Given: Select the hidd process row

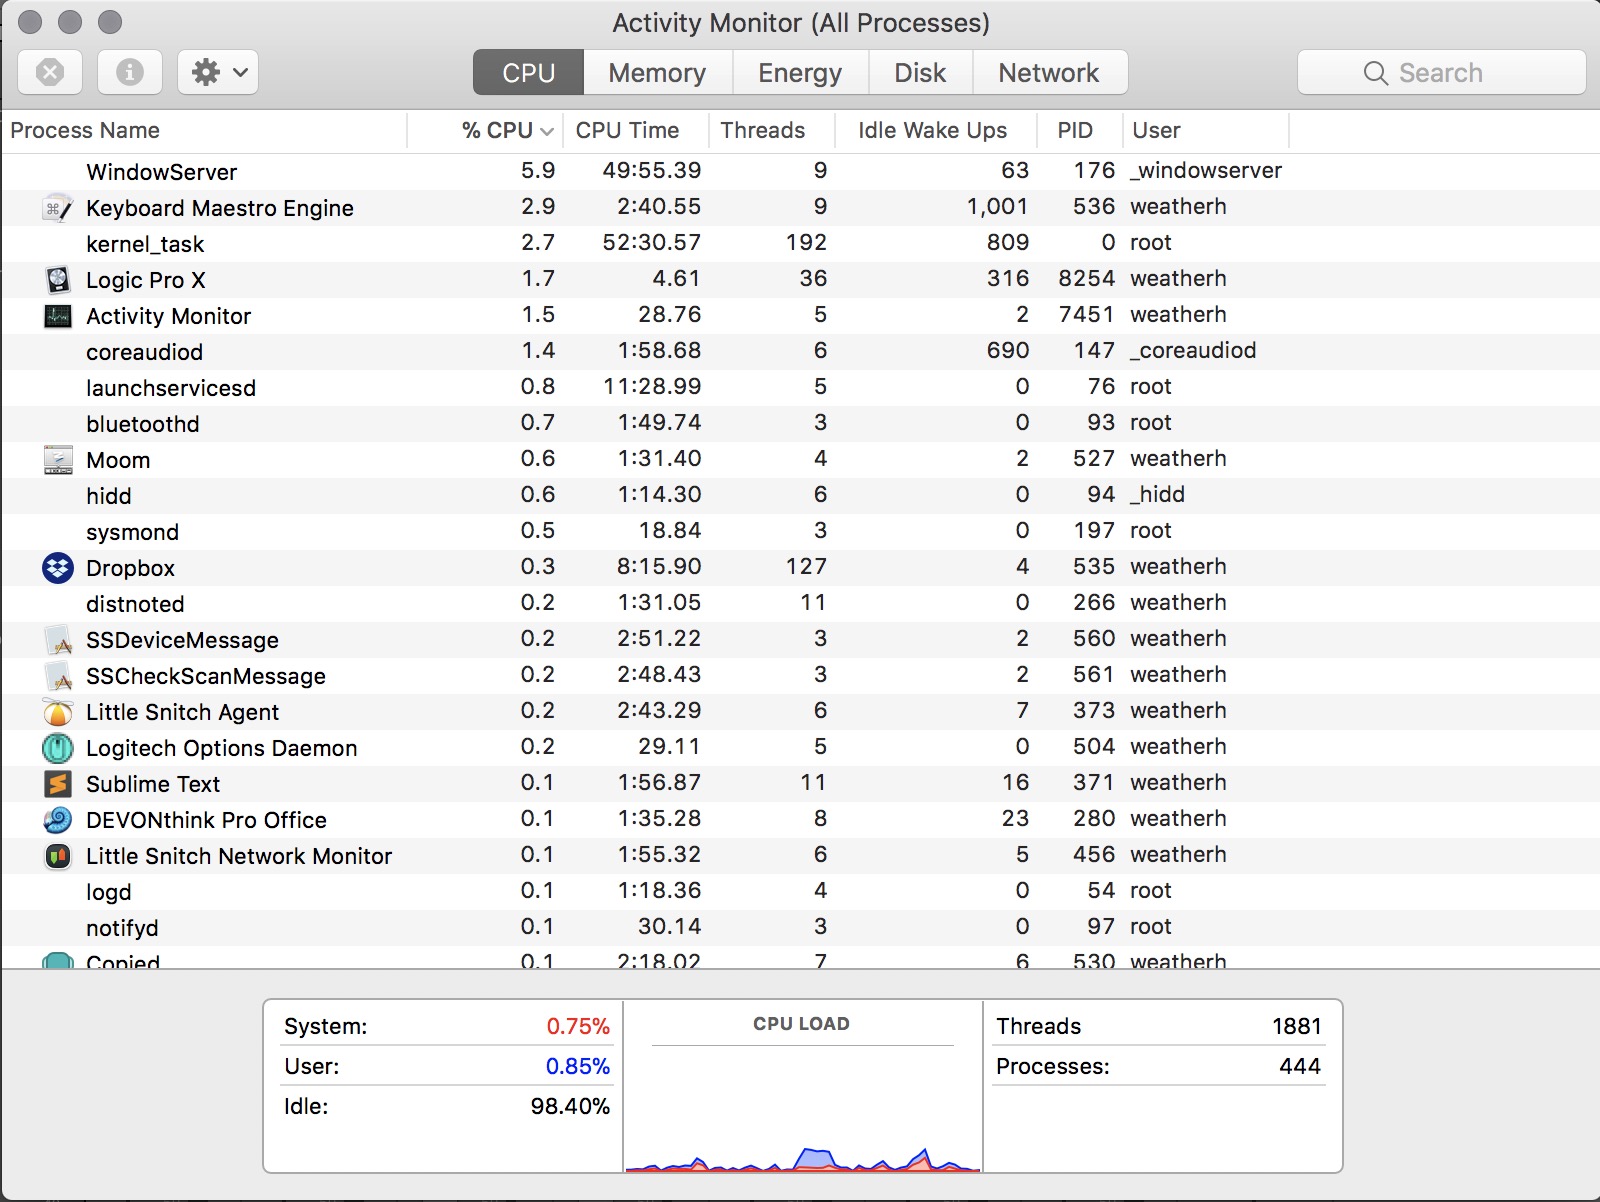Looking at the screenshot, I should (x=800, y=495).
